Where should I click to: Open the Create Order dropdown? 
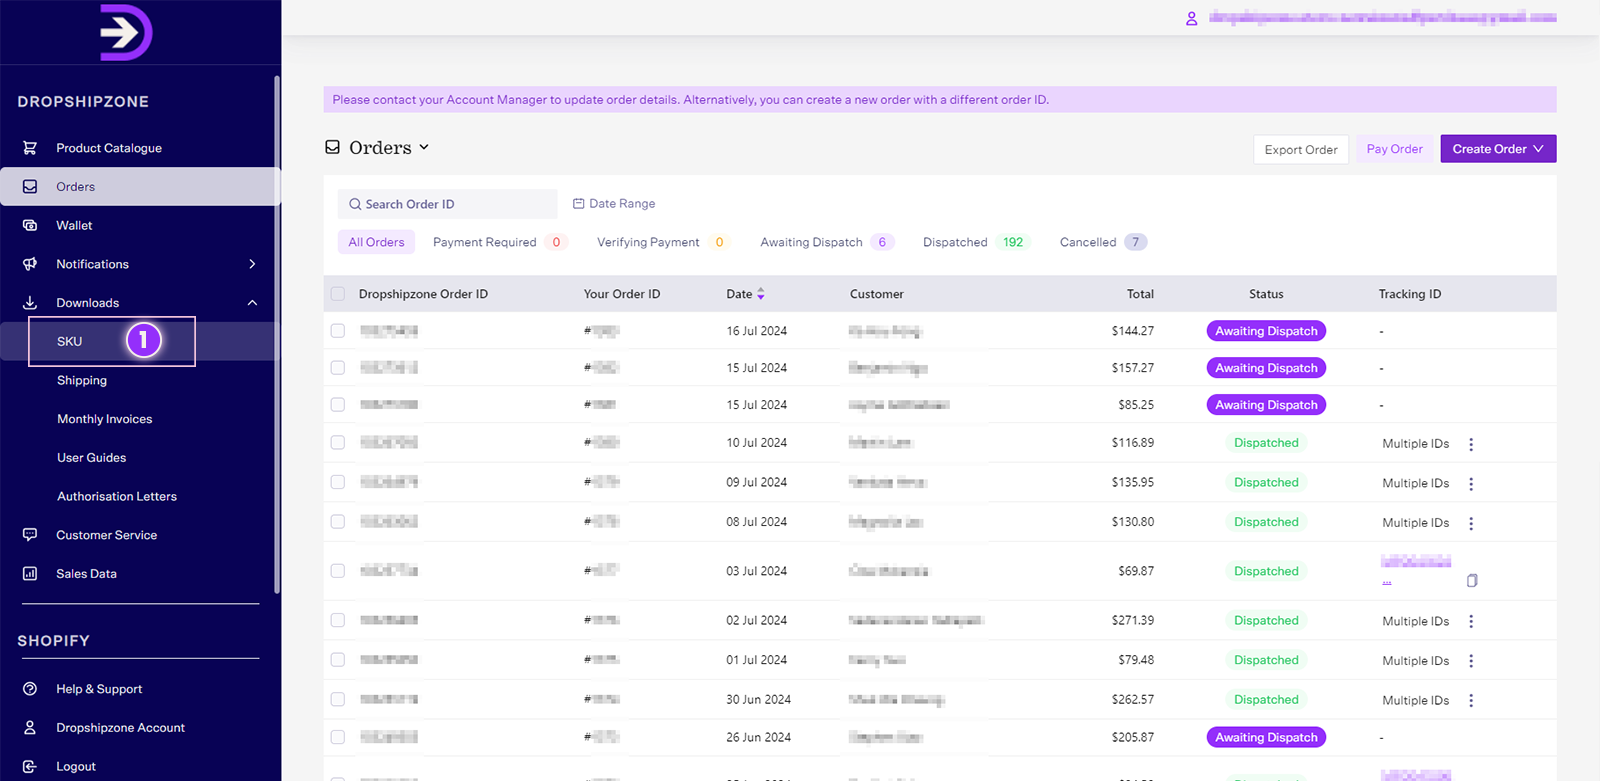pos(1498,149)
